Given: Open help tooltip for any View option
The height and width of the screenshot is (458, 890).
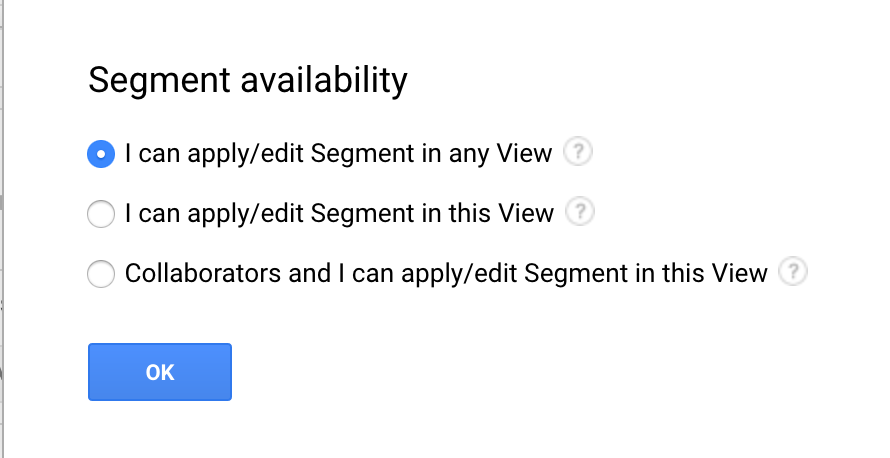Looking at the screenshot, I should 578,152.
